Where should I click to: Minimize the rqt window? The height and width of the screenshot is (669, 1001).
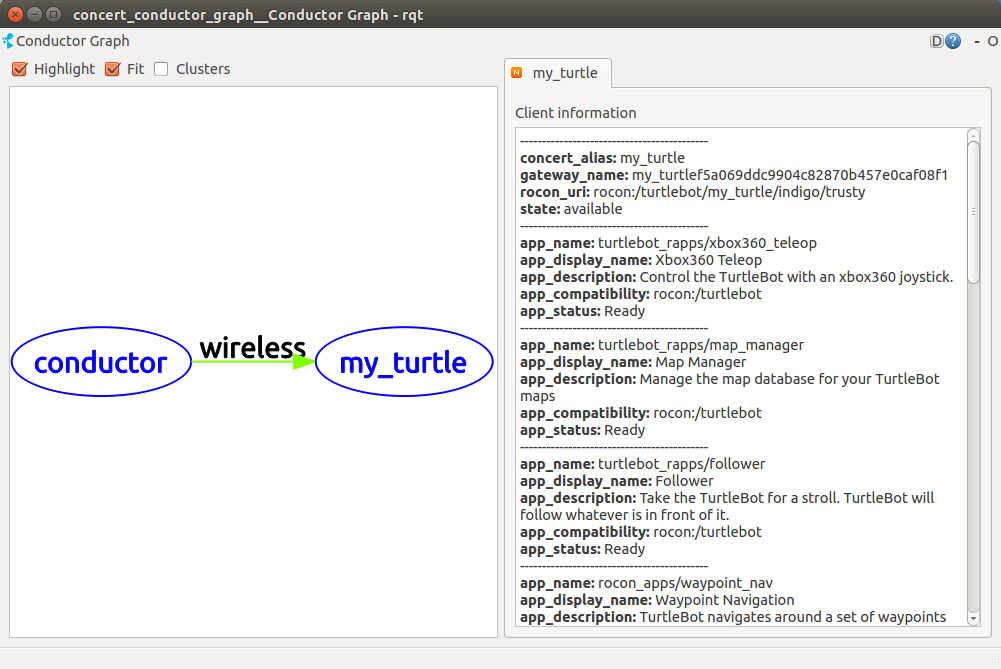coord(34,14)
